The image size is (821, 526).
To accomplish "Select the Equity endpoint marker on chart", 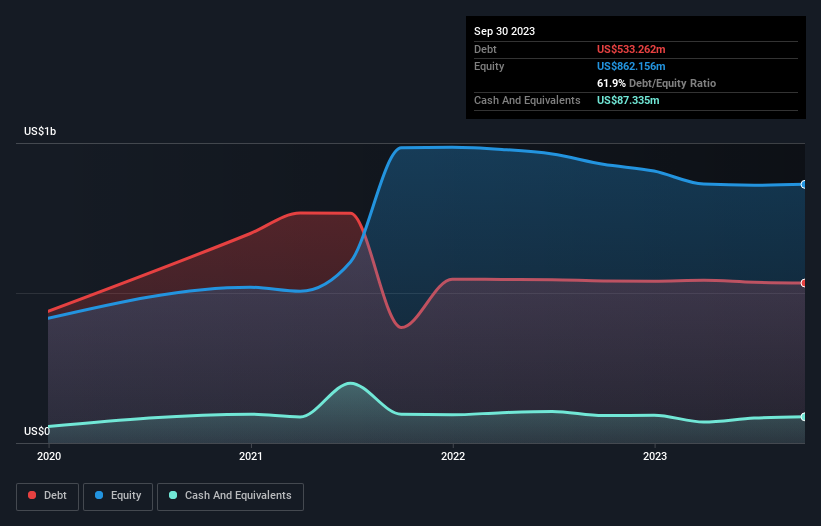I will click(x=804, y=184).
